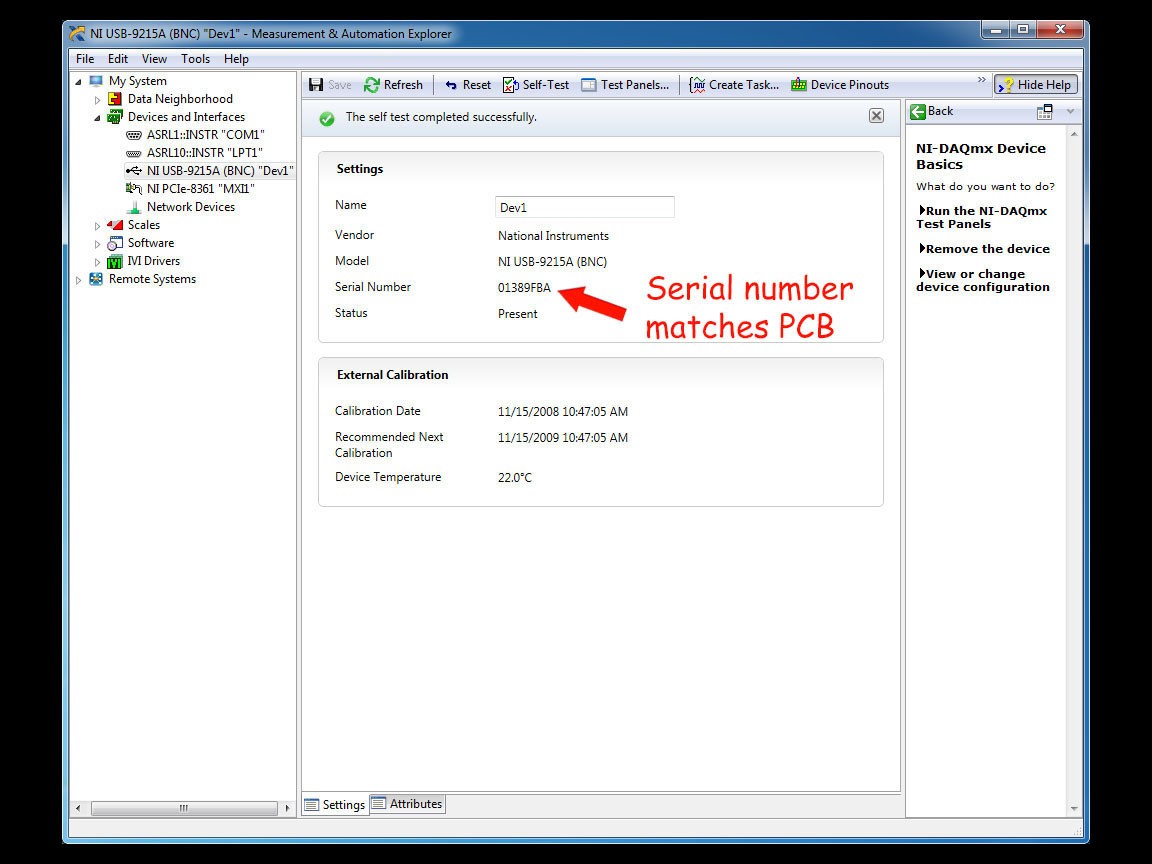Image resolution: width=1152 pixels, height=864 pixels.
Task: Click the IVI Drivers icon
Action: [x=115, y=262]
